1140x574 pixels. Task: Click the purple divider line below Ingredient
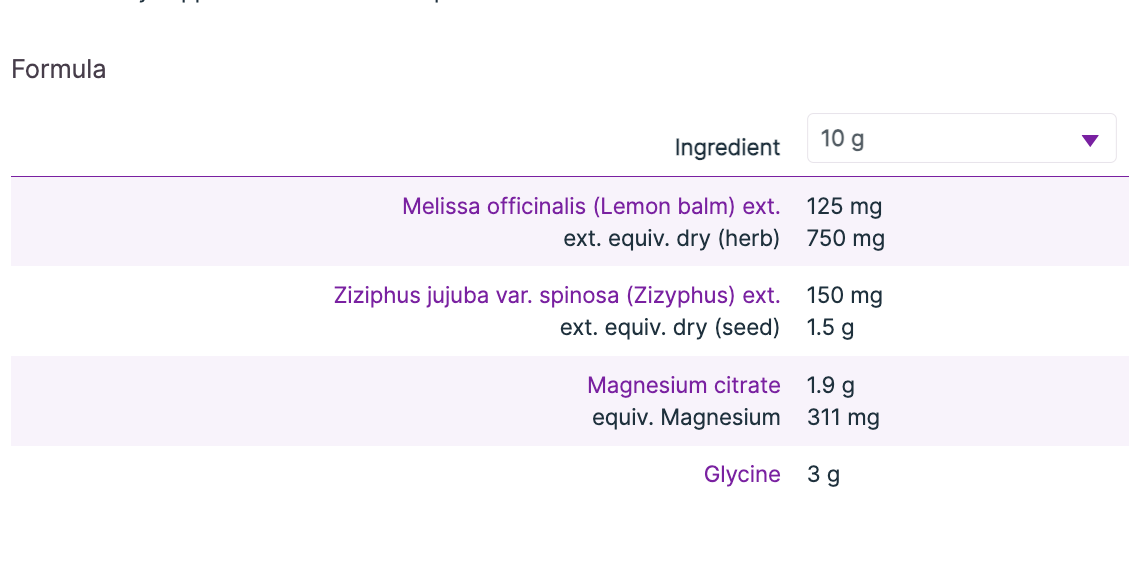pos(570,177)
